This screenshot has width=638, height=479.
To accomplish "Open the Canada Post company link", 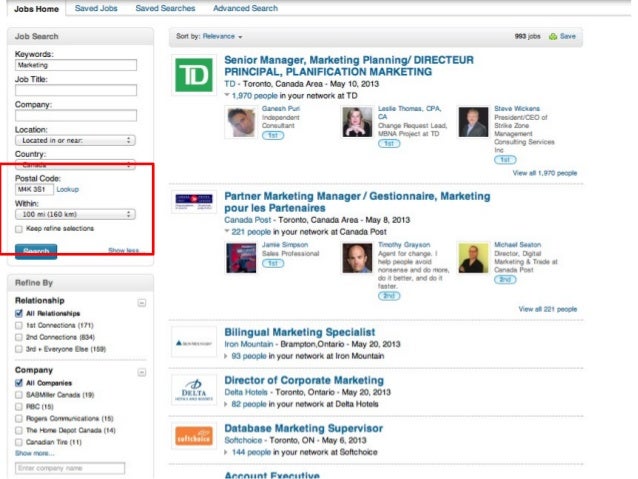I will point(247,220).
